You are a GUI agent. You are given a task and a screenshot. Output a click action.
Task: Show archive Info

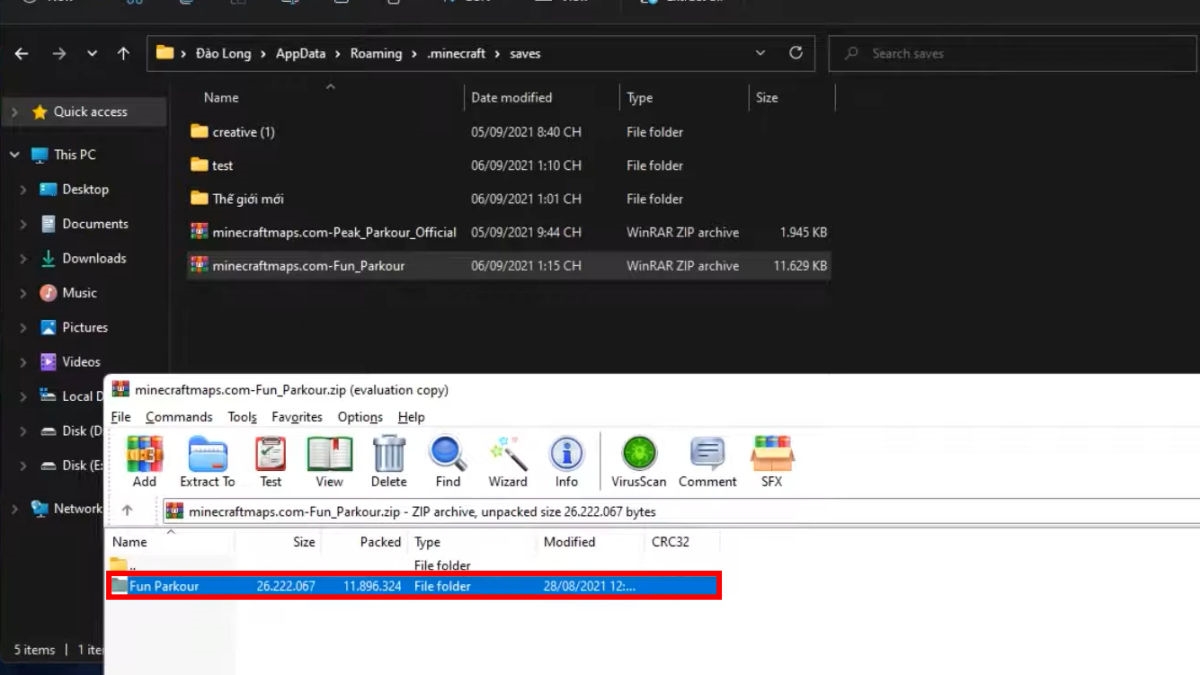tap(566, 461)
